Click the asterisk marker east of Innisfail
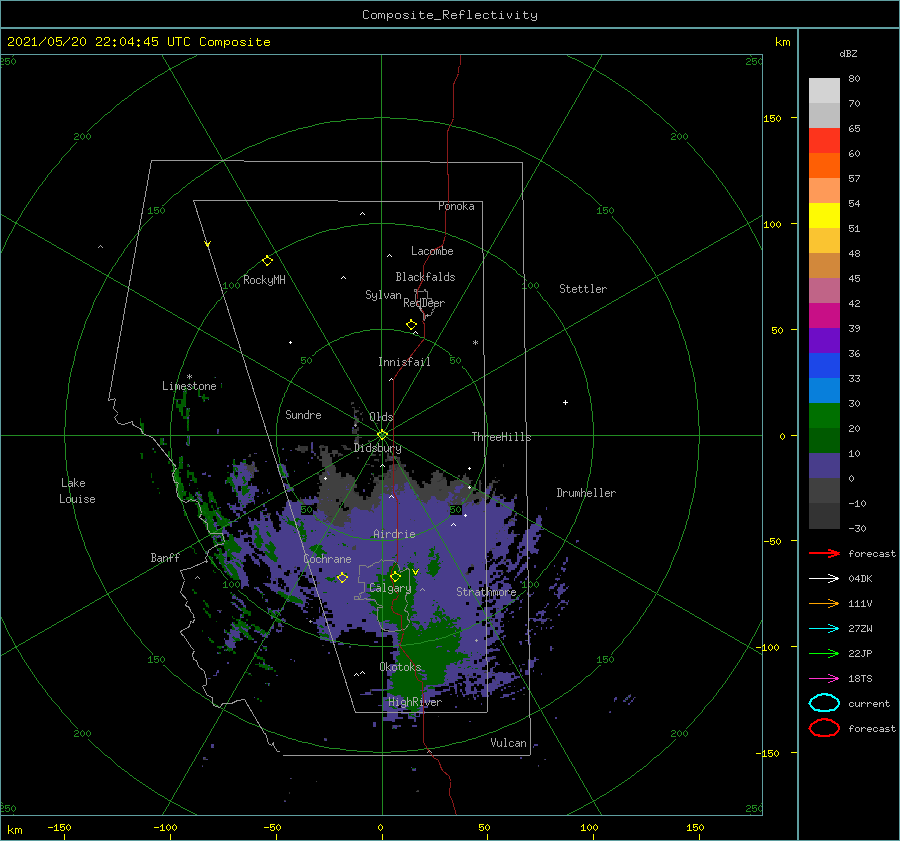900x841 pixels. click(x=475, y=343)
